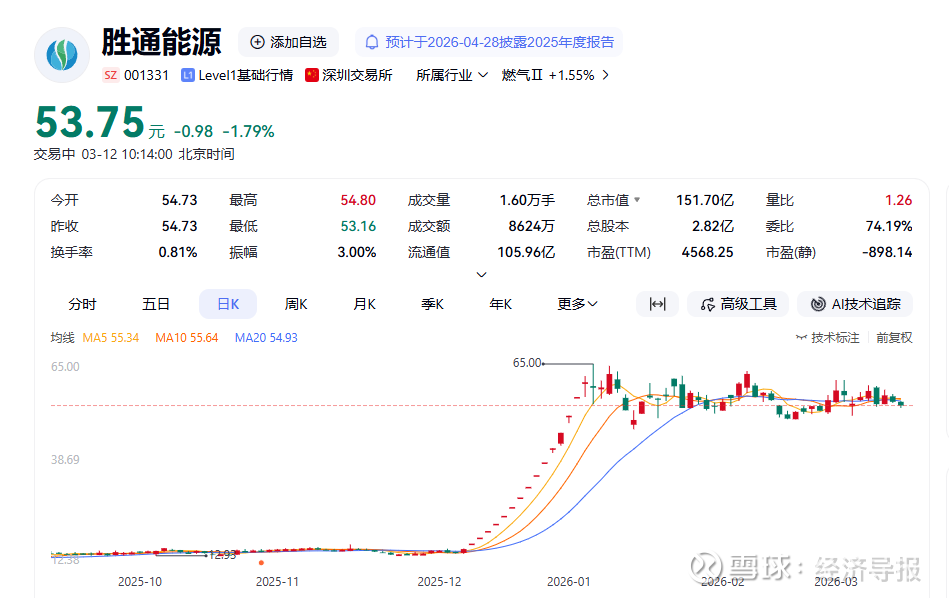Screen dimensions: 949x598
Task: Click the 均线 label
Action: click(62, 338)
